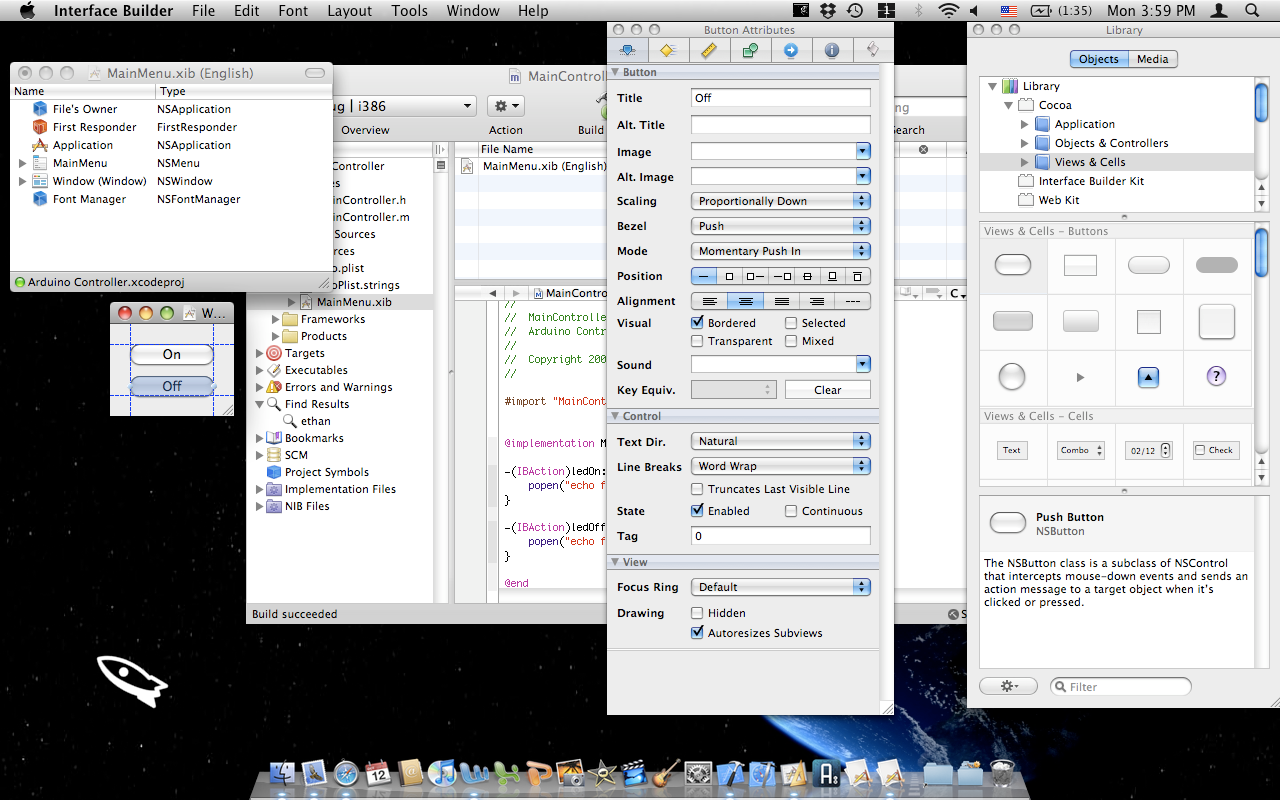Toggle the Transparent checkbox
Image resolution: width=1280 pixels, height=800 pixels.
698,341
